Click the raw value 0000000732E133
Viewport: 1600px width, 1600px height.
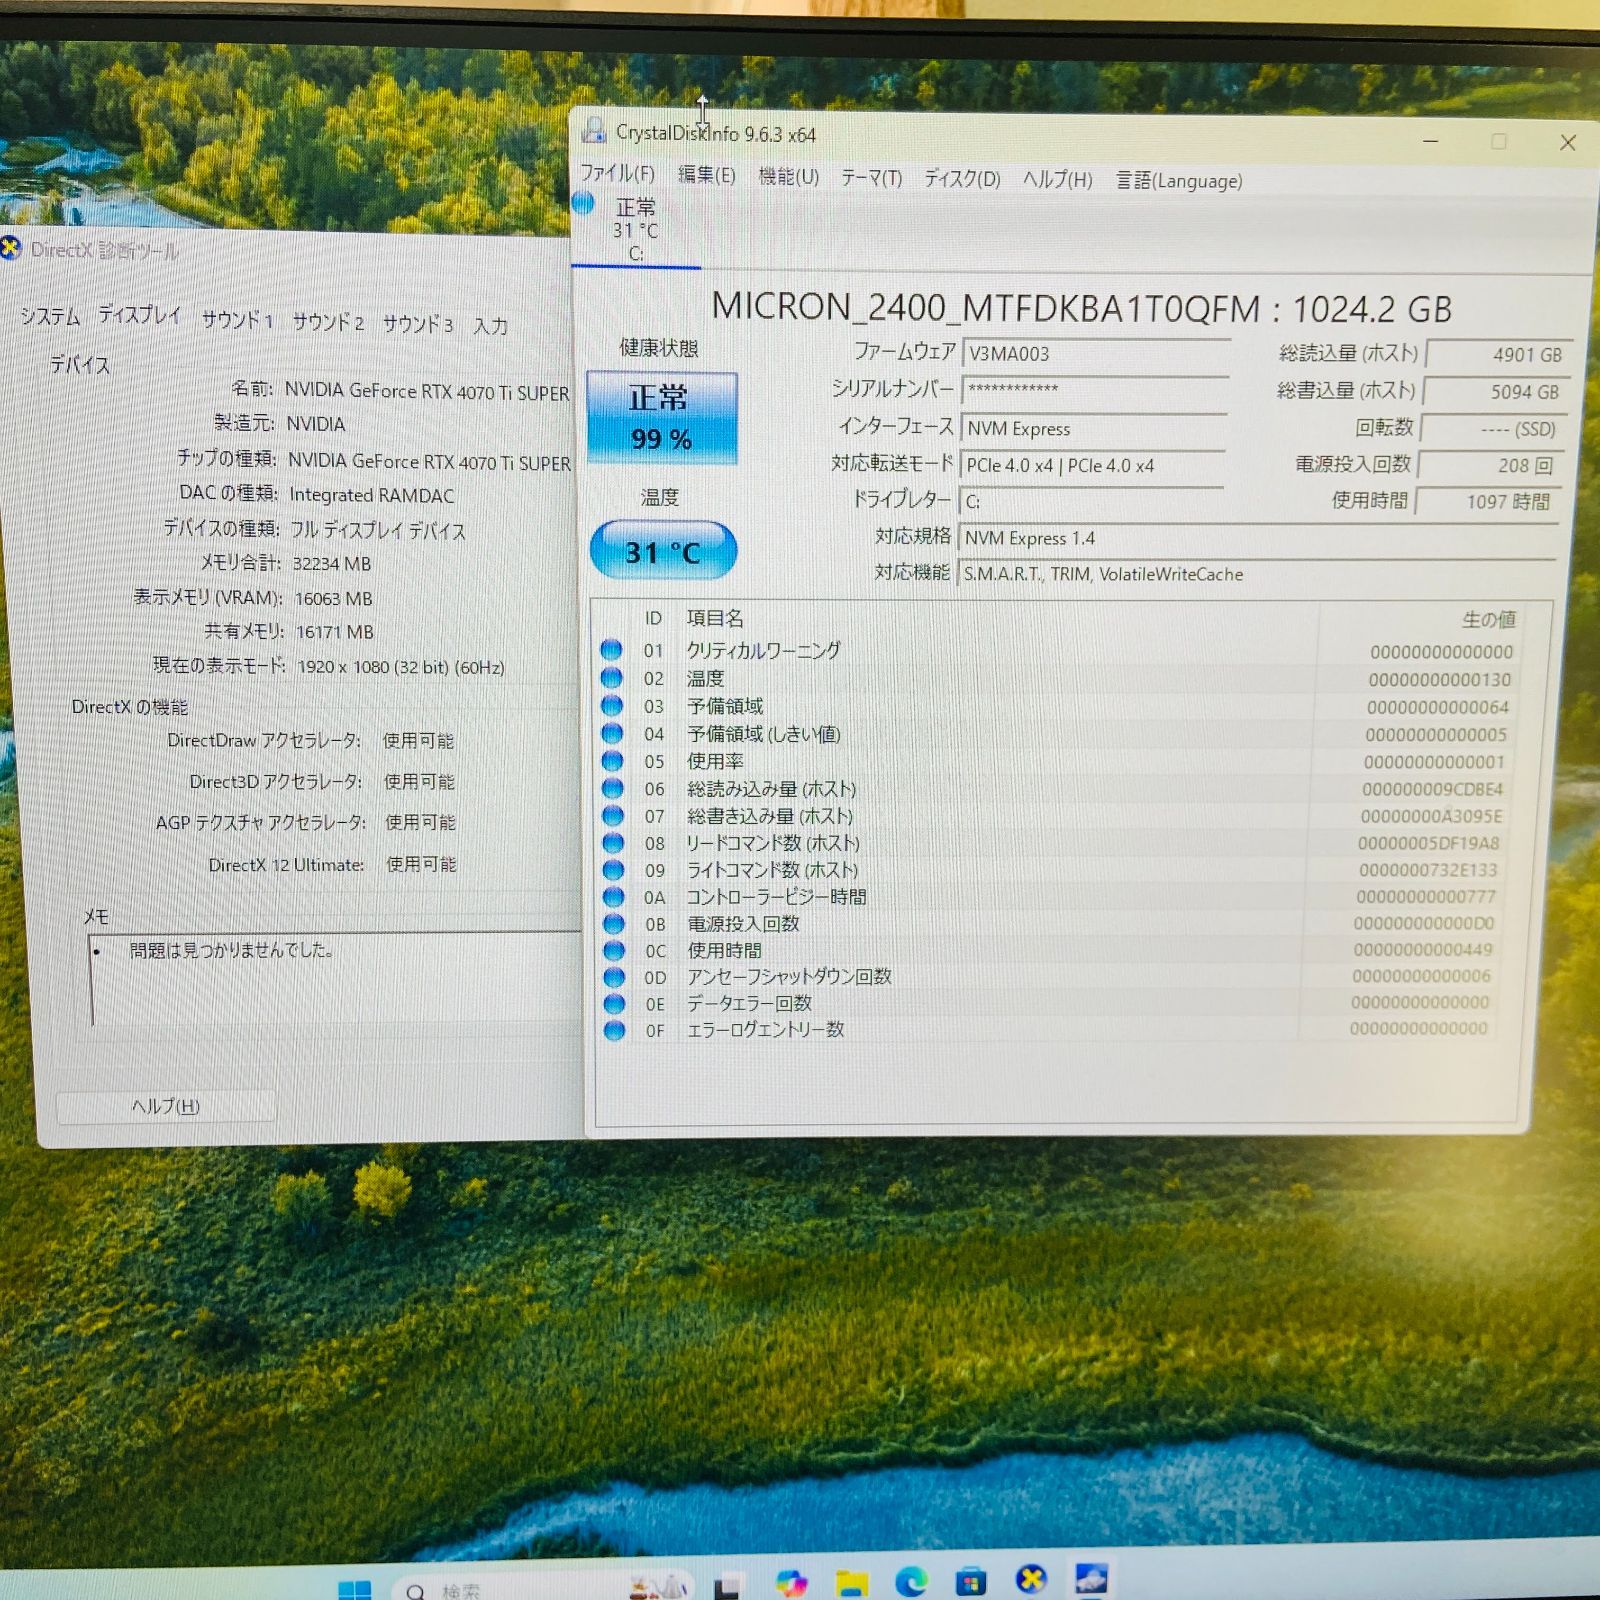click(1428, 870)
